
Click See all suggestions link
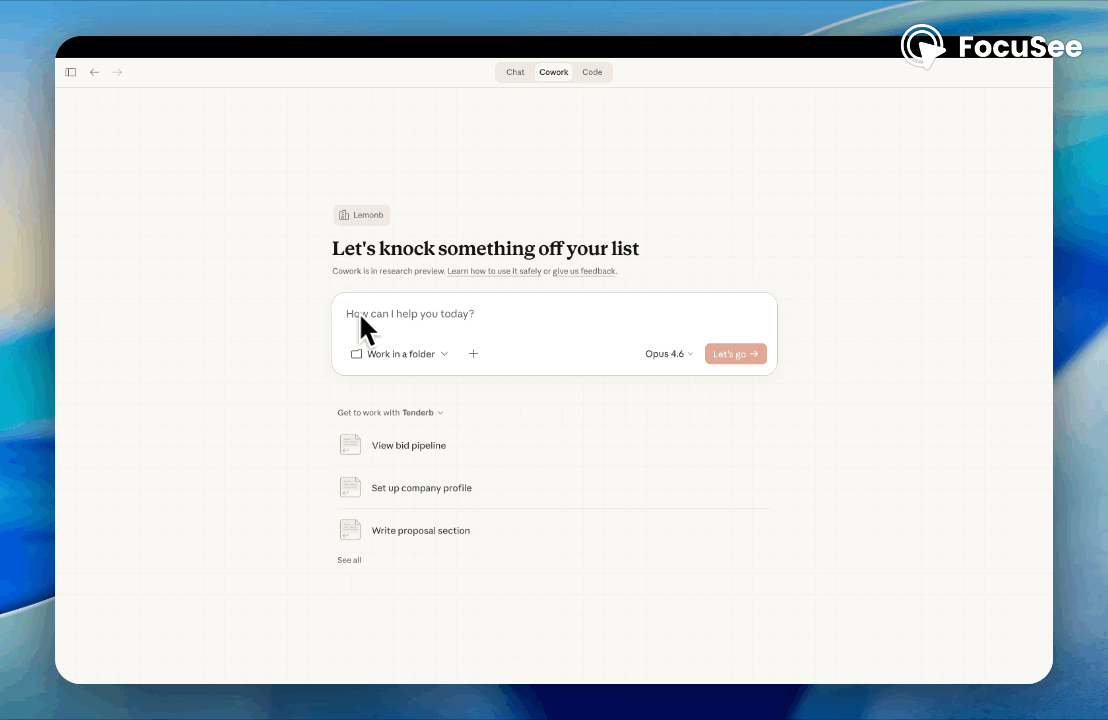[x=349, y=560]
